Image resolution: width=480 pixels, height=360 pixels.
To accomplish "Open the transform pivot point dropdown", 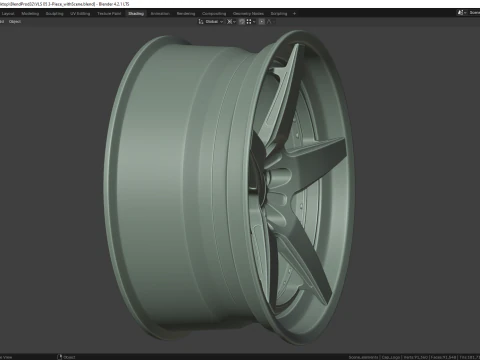I will pos(231,22).
